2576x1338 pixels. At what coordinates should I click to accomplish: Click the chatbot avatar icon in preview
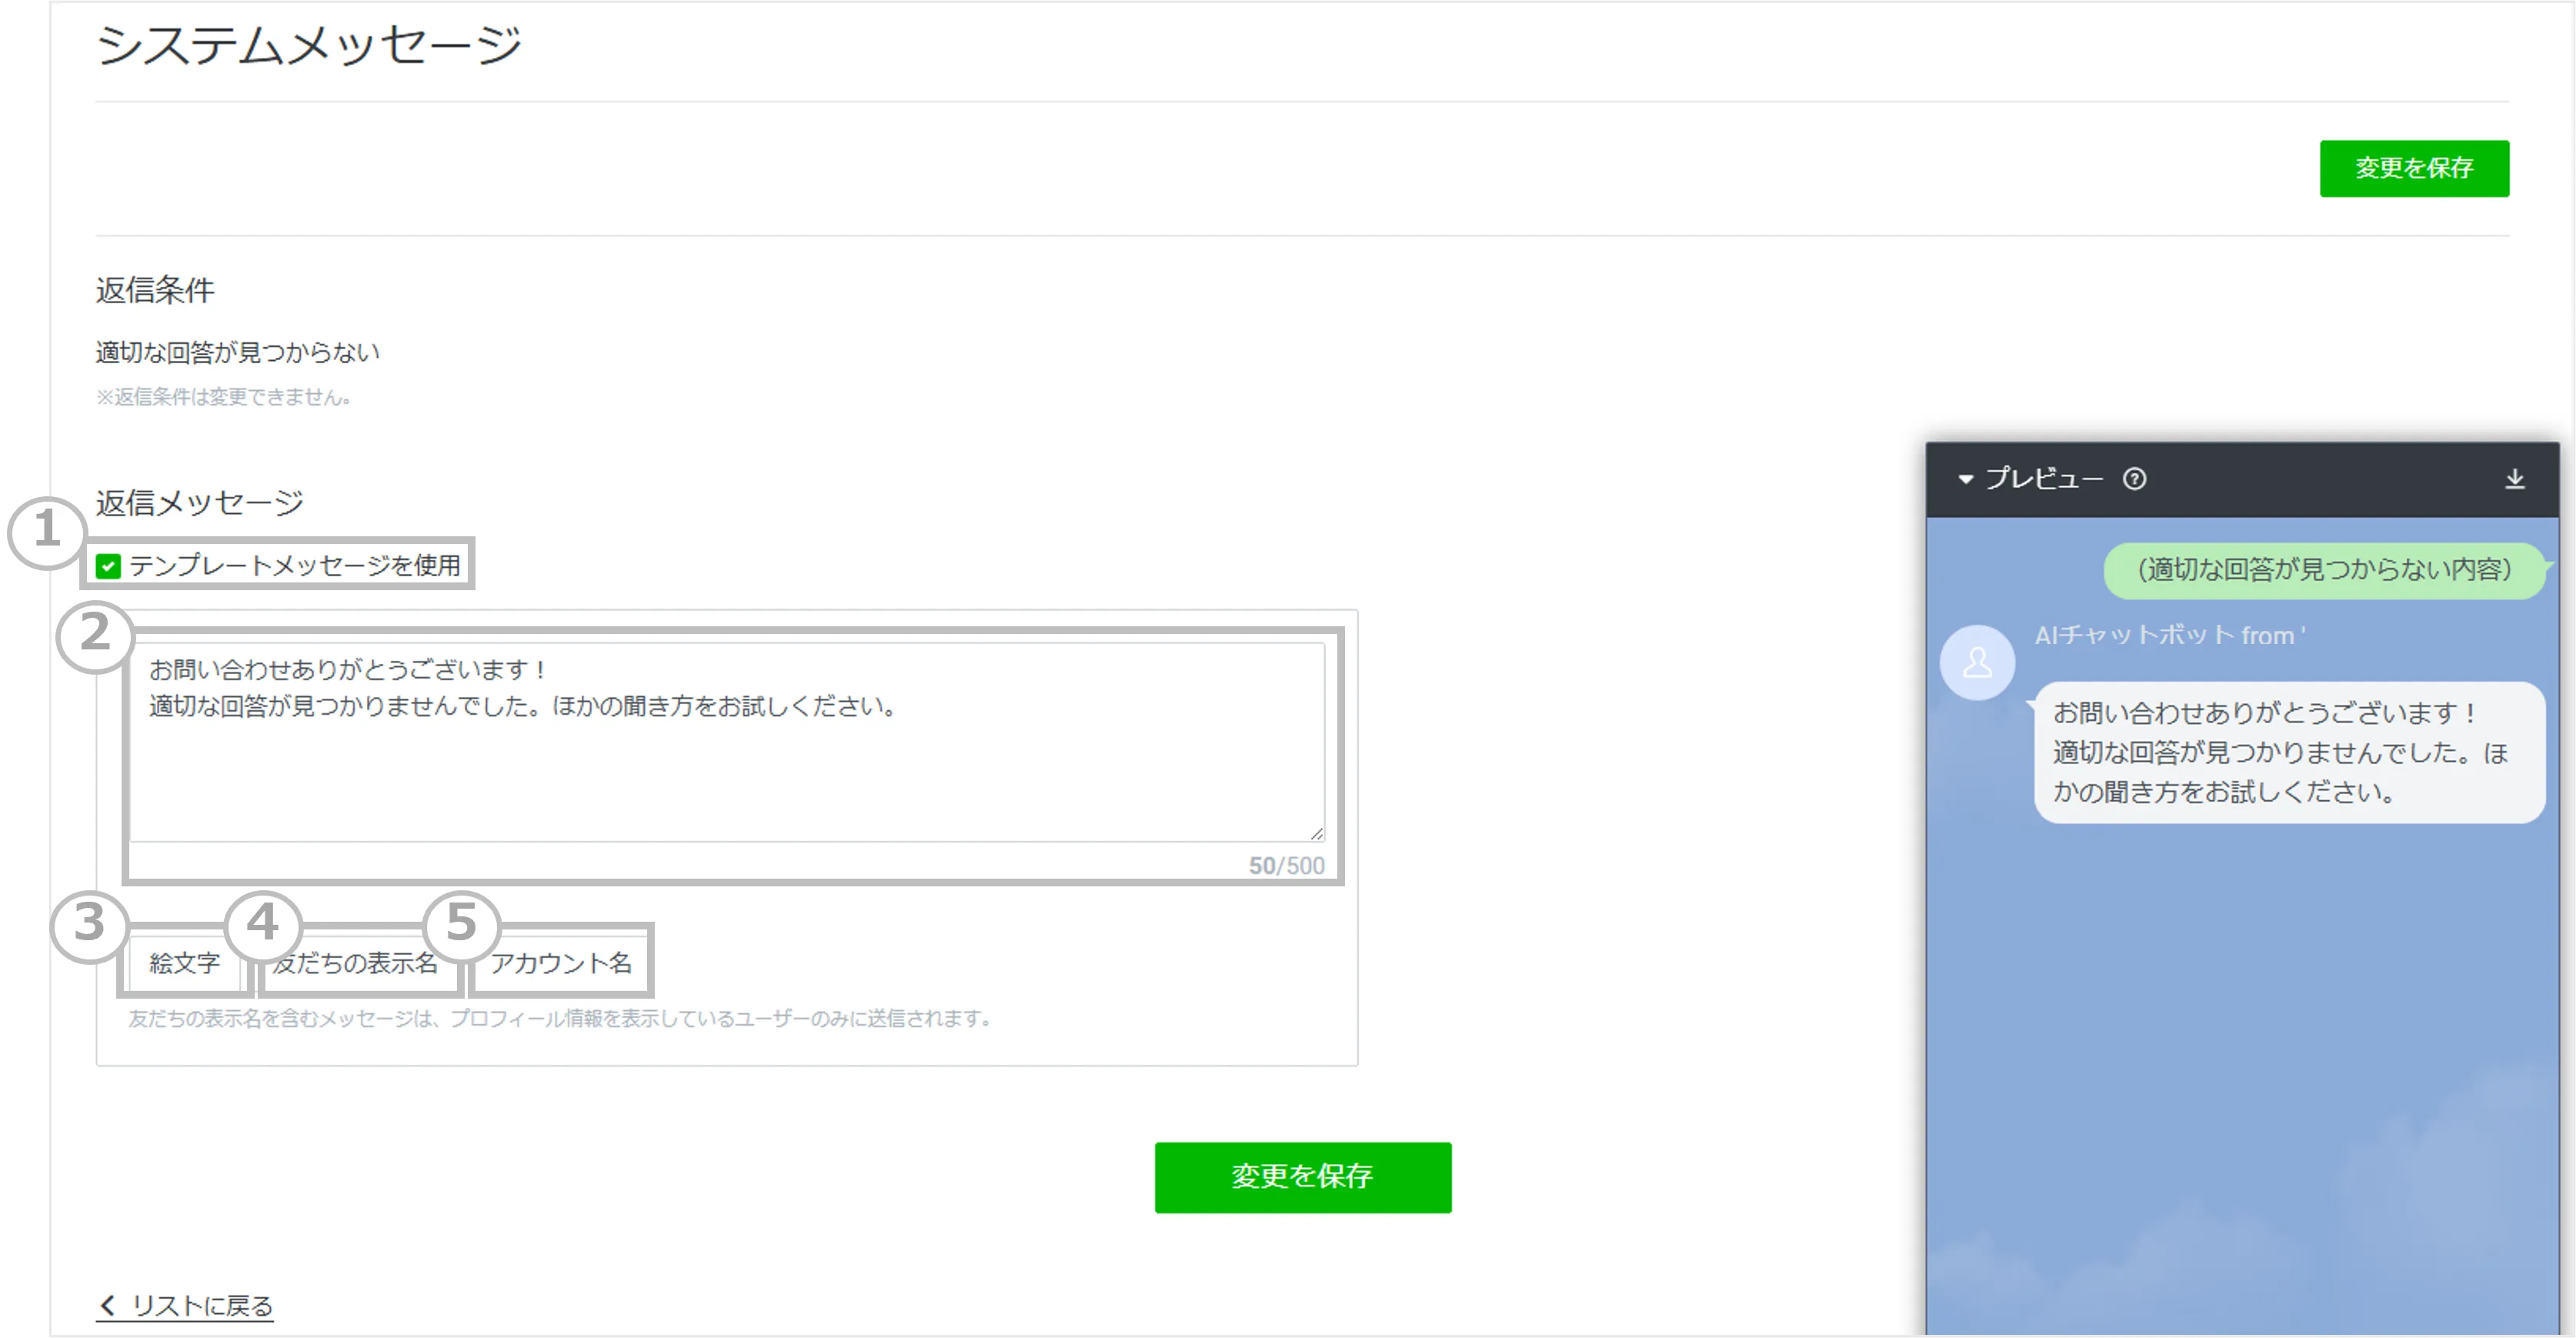(1977, 662)
